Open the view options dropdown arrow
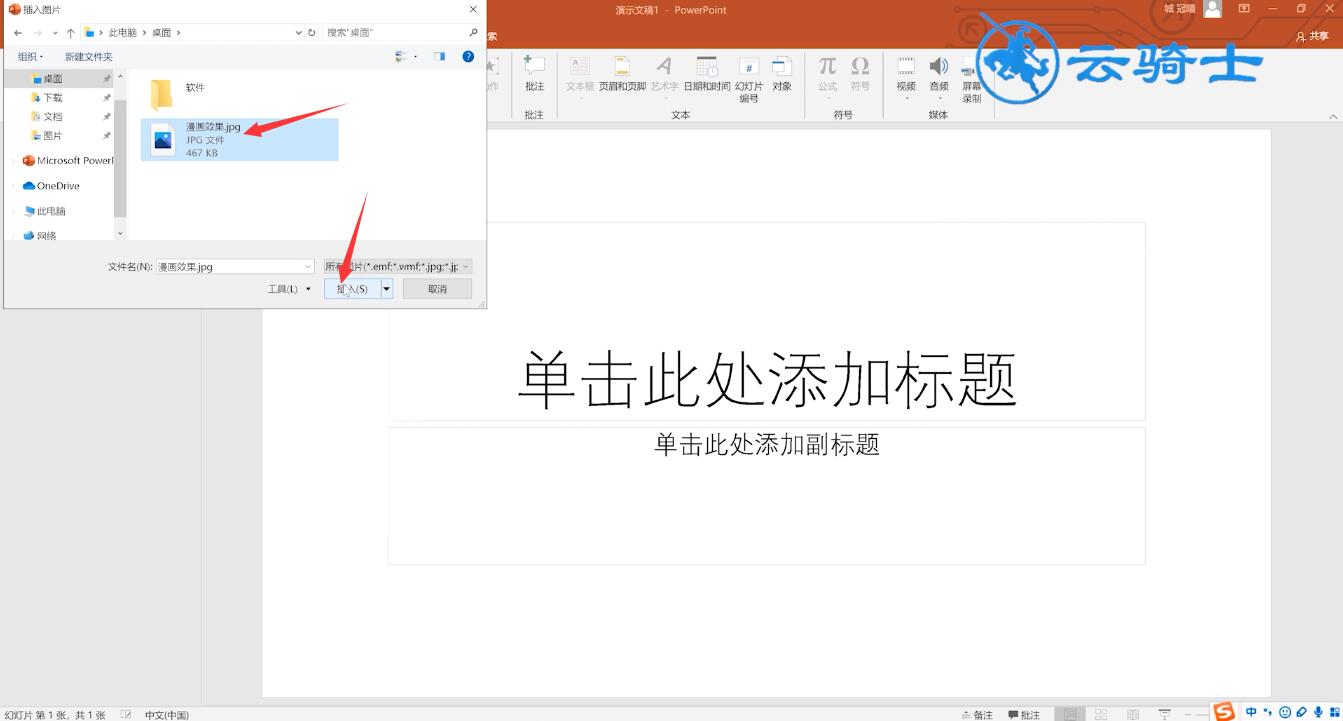Viewport: 1343px width, 721px height. 416,57
